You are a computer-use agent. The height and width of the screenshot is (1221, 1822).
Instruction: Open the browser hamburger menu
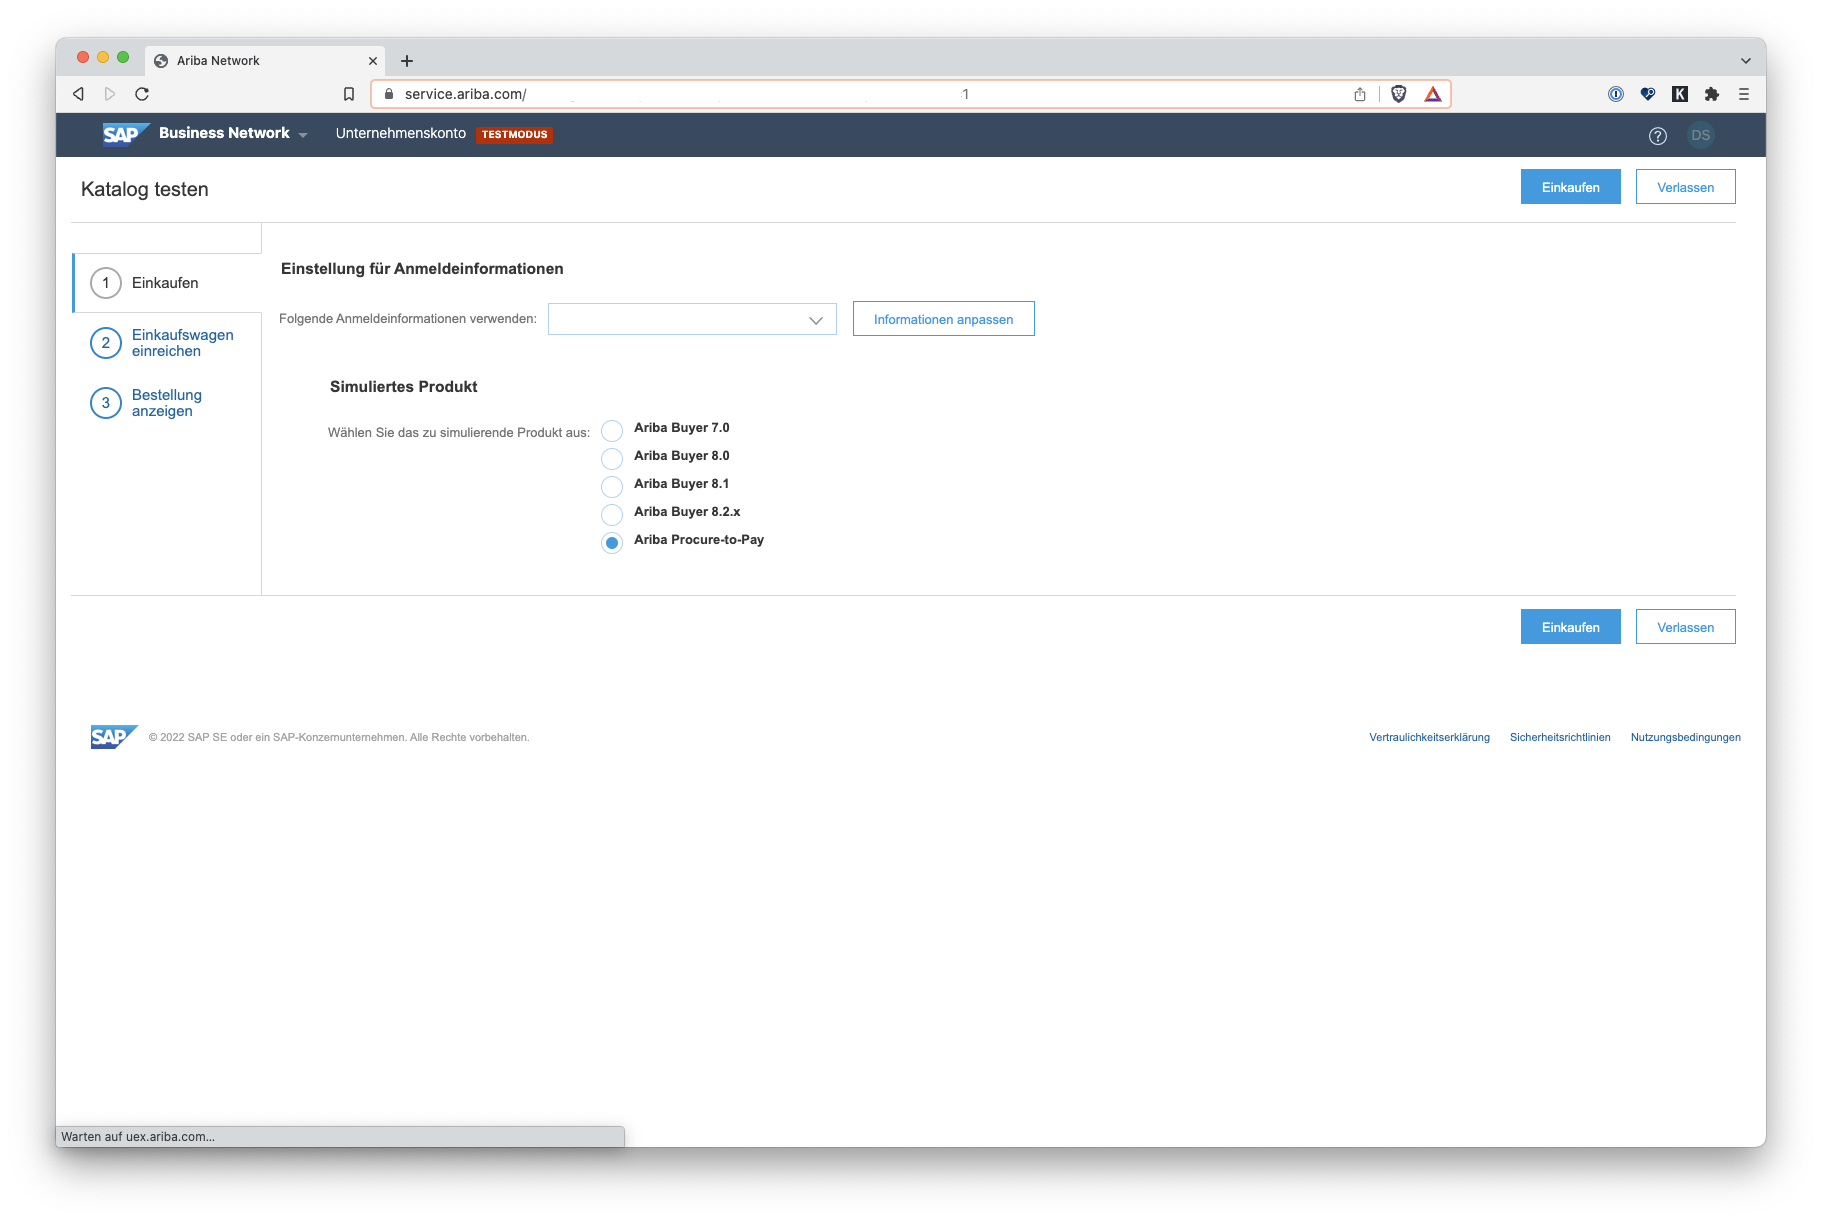[x=1744, y=94]
